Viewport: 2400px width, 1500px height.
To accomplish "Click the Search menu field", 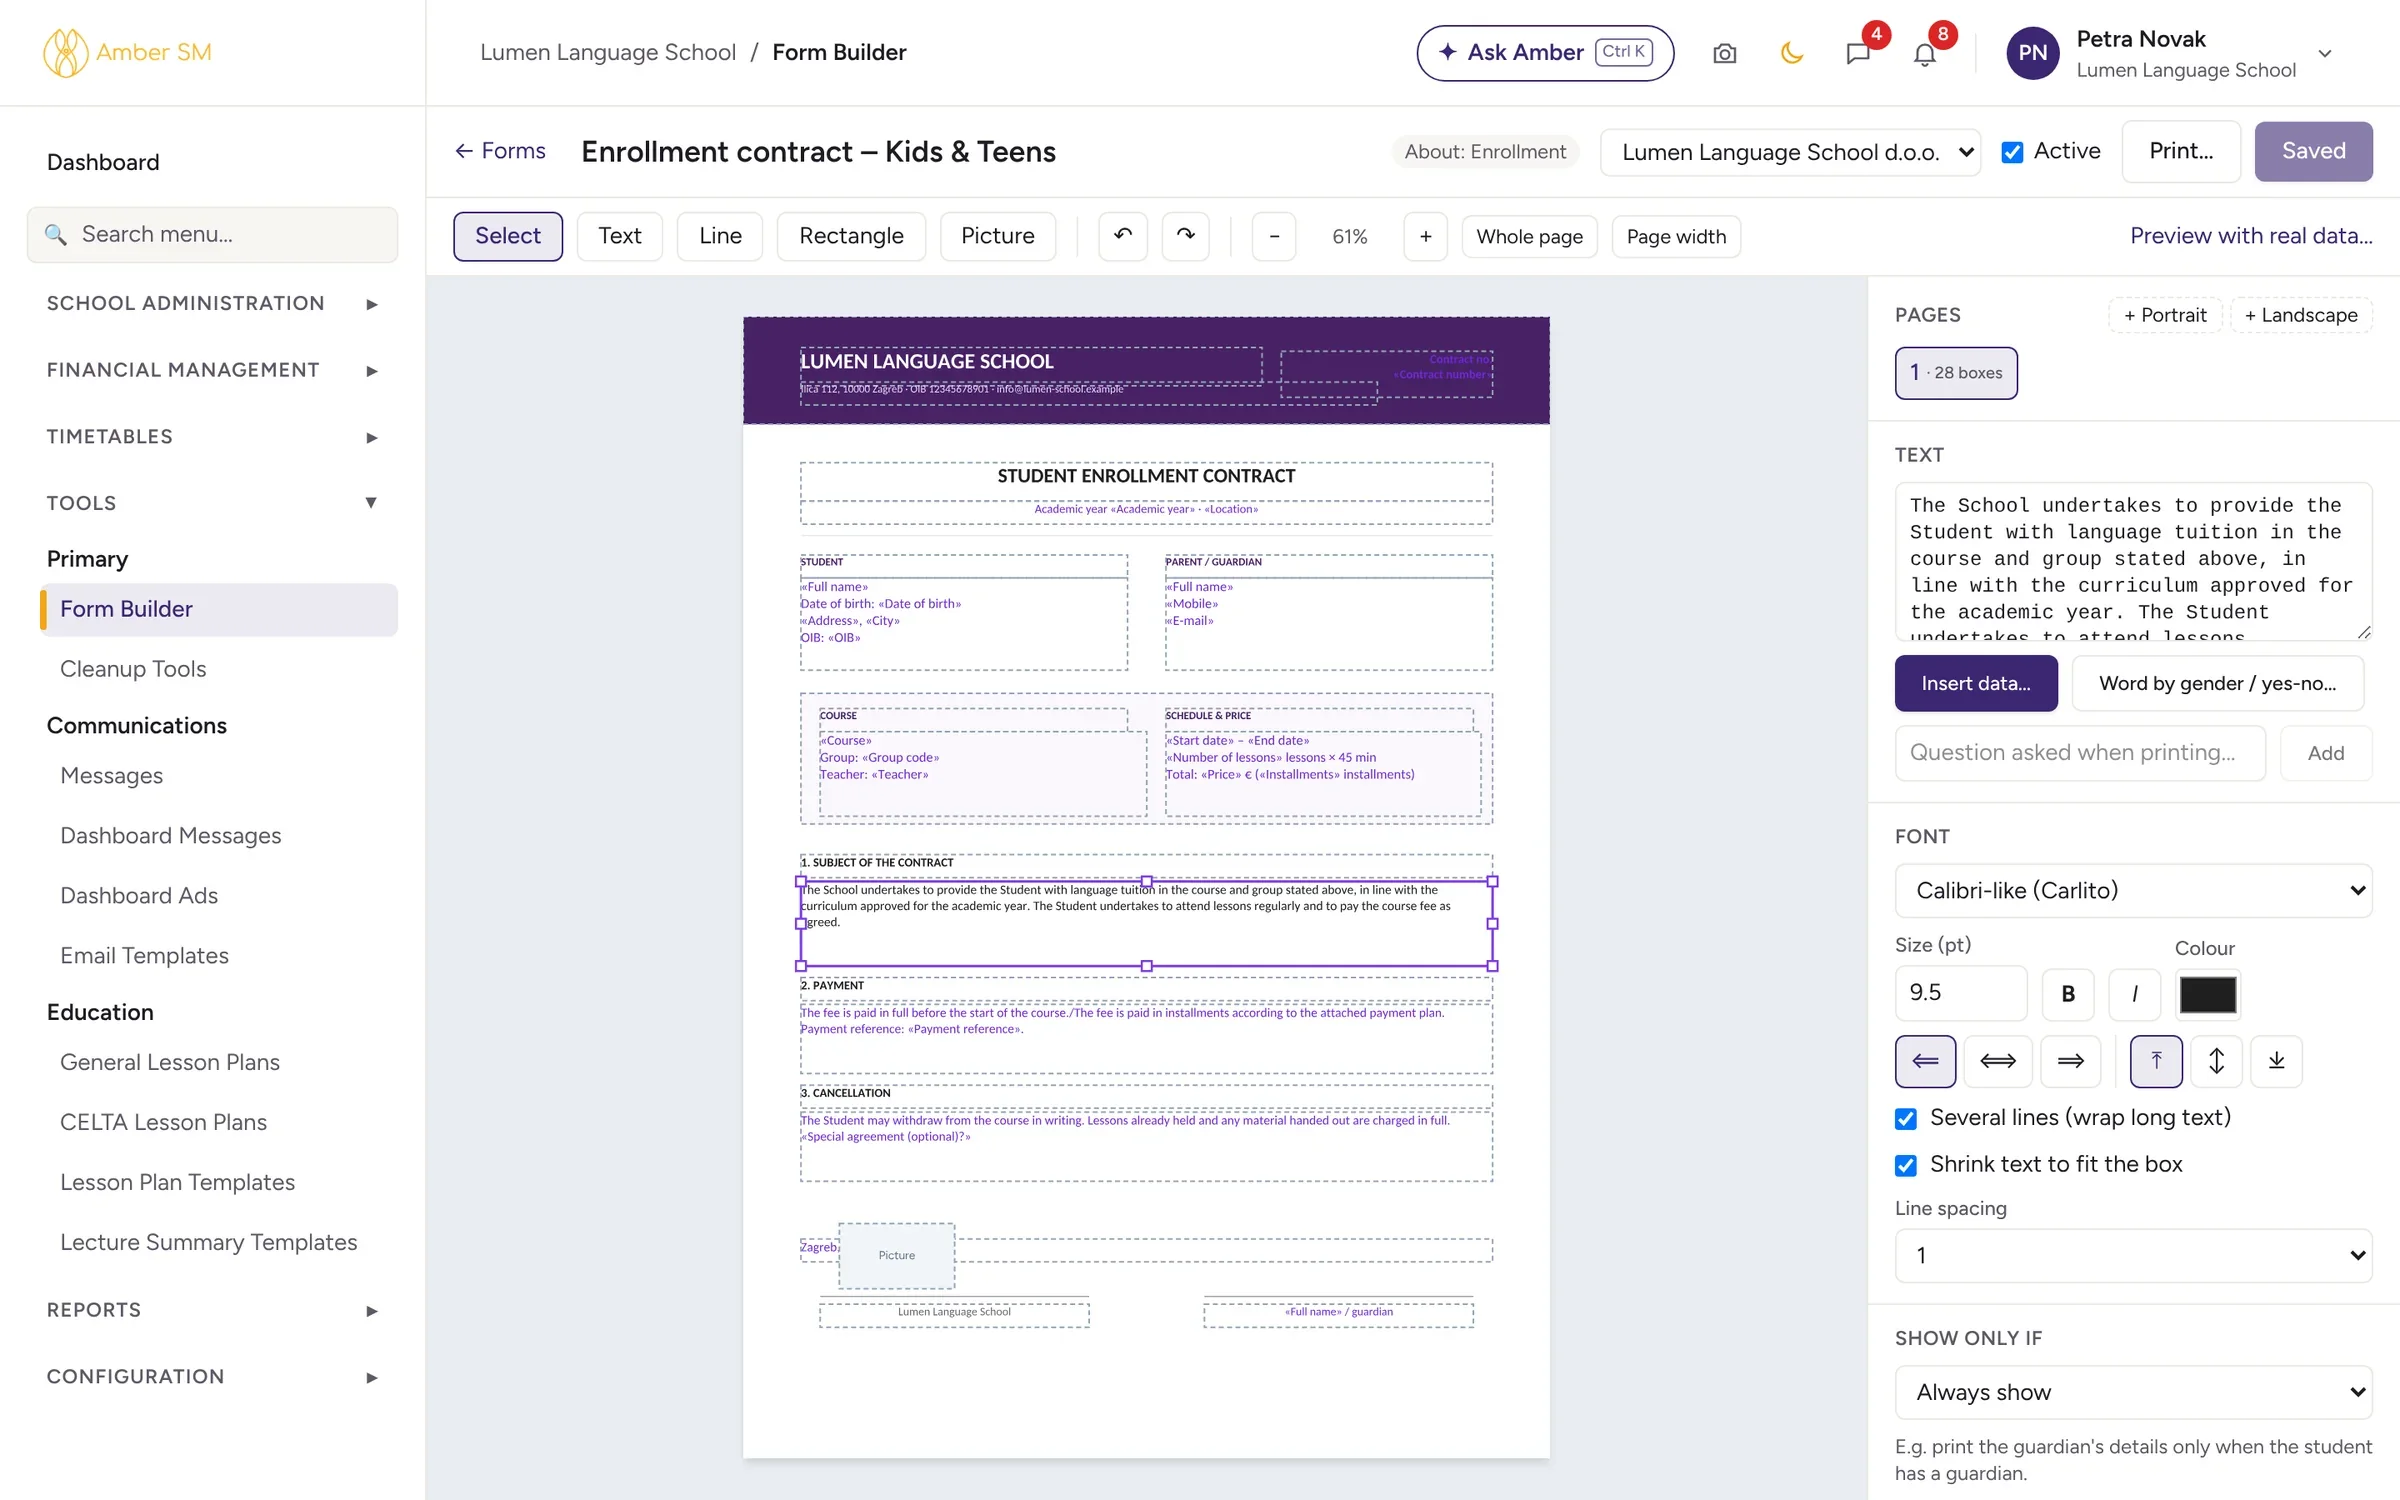I will (x=212, y=234).
